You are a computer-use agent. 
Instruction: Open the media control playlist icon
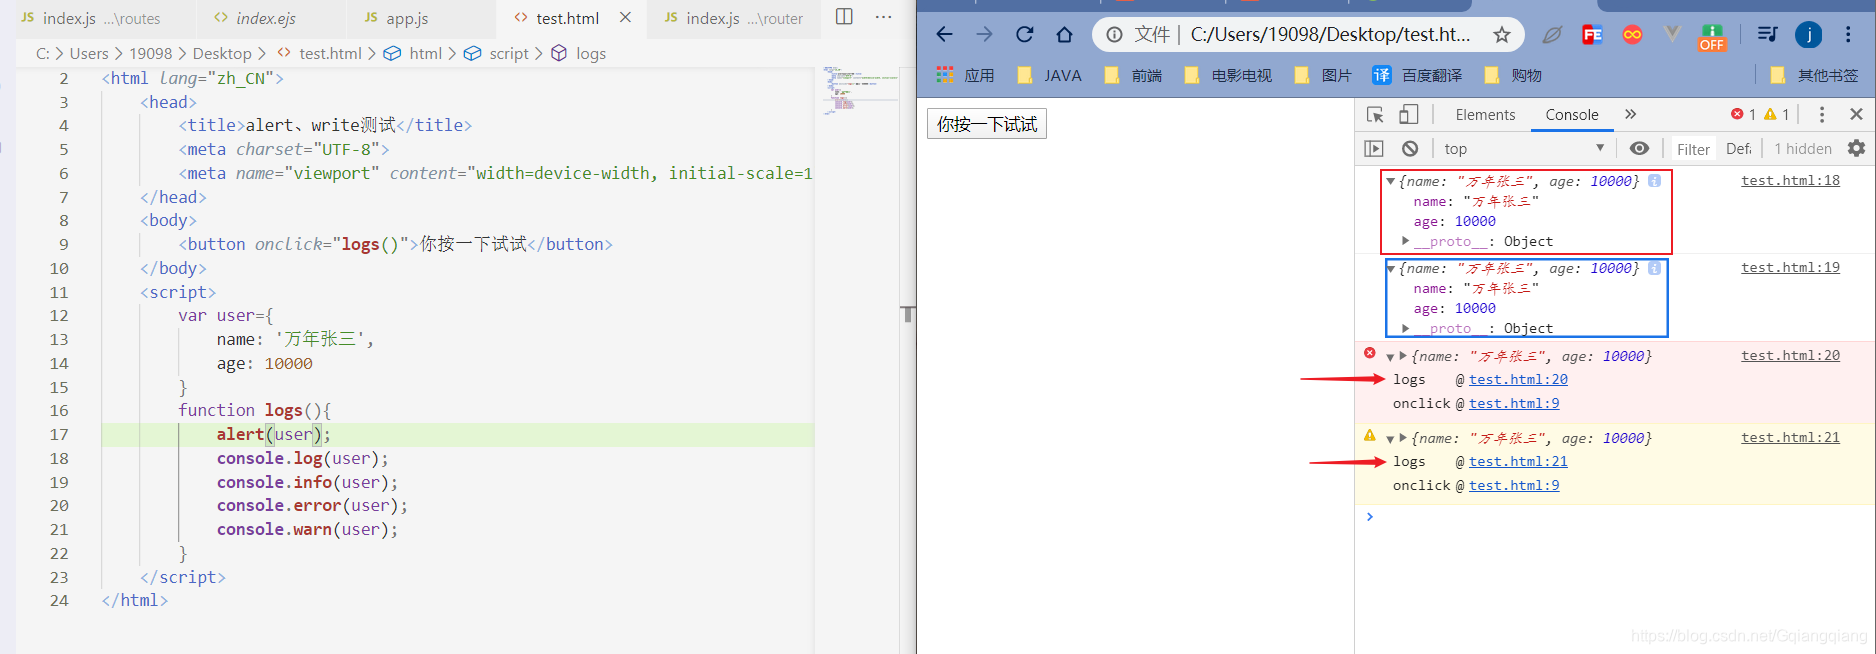(x=1767, y=35)
